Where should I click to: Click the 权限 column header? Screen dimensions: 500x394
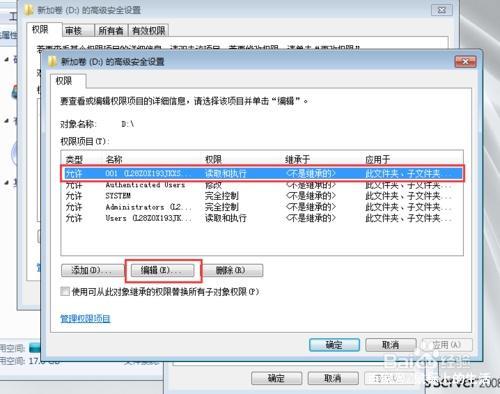[x=213, y=160]
